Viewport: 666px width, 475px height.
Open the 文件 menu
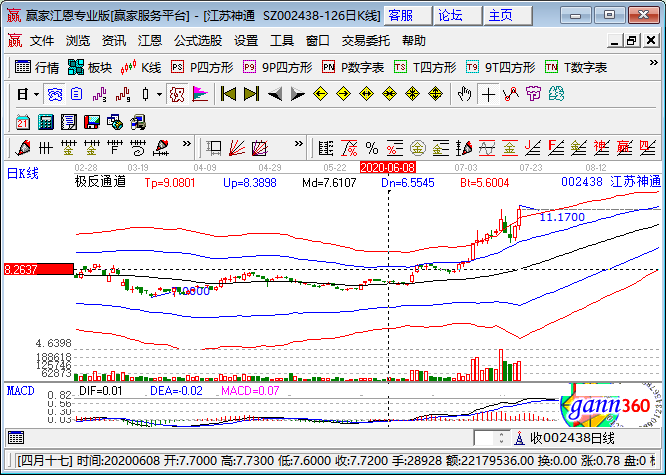coord(42,41)
